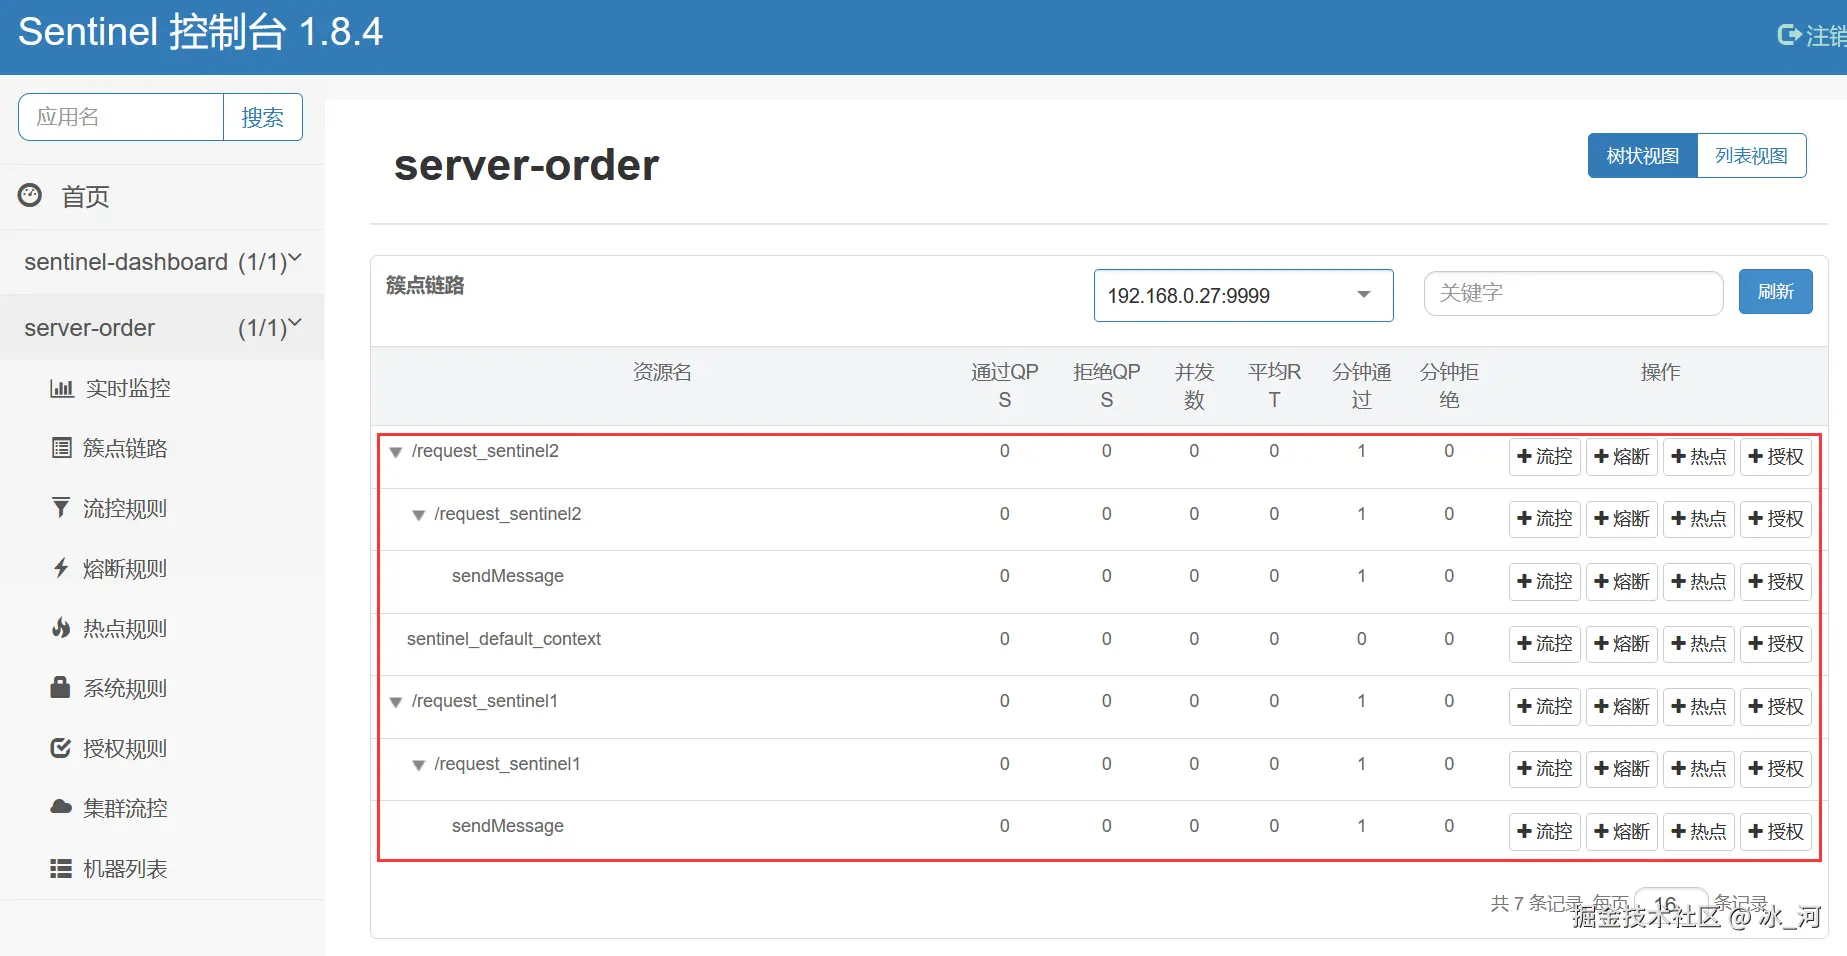Add 流控 rule for top /request_sentinel1

[1544, 706]
